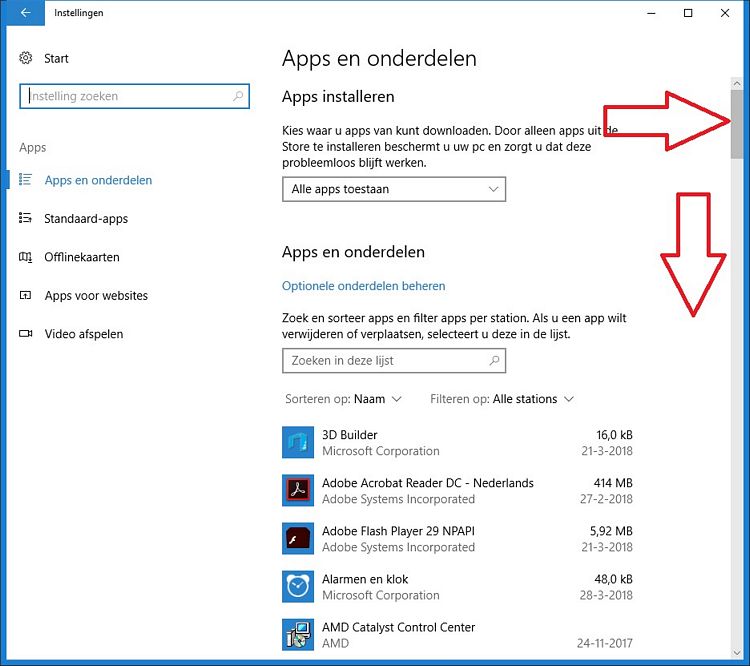Click the 24-11-2017 install date
This screenshot has width=750, height=666.
pos(605,643)
